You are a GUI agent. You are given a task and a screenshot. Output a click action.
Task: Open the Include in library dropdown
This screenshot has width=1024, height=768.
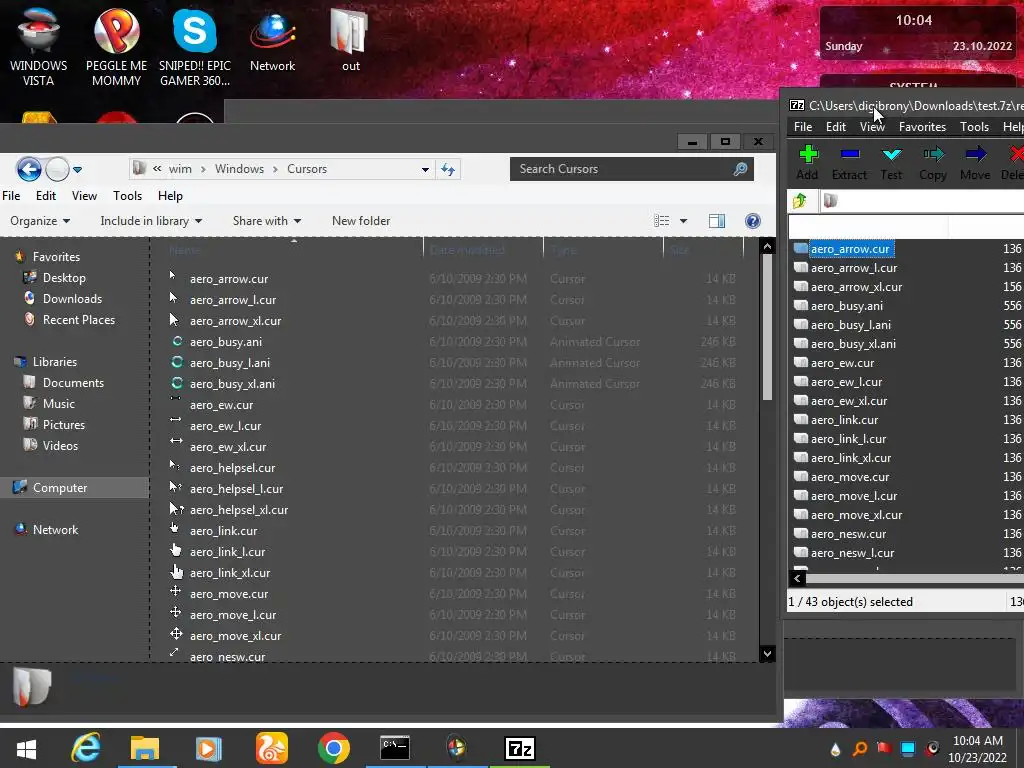[151, 221]
